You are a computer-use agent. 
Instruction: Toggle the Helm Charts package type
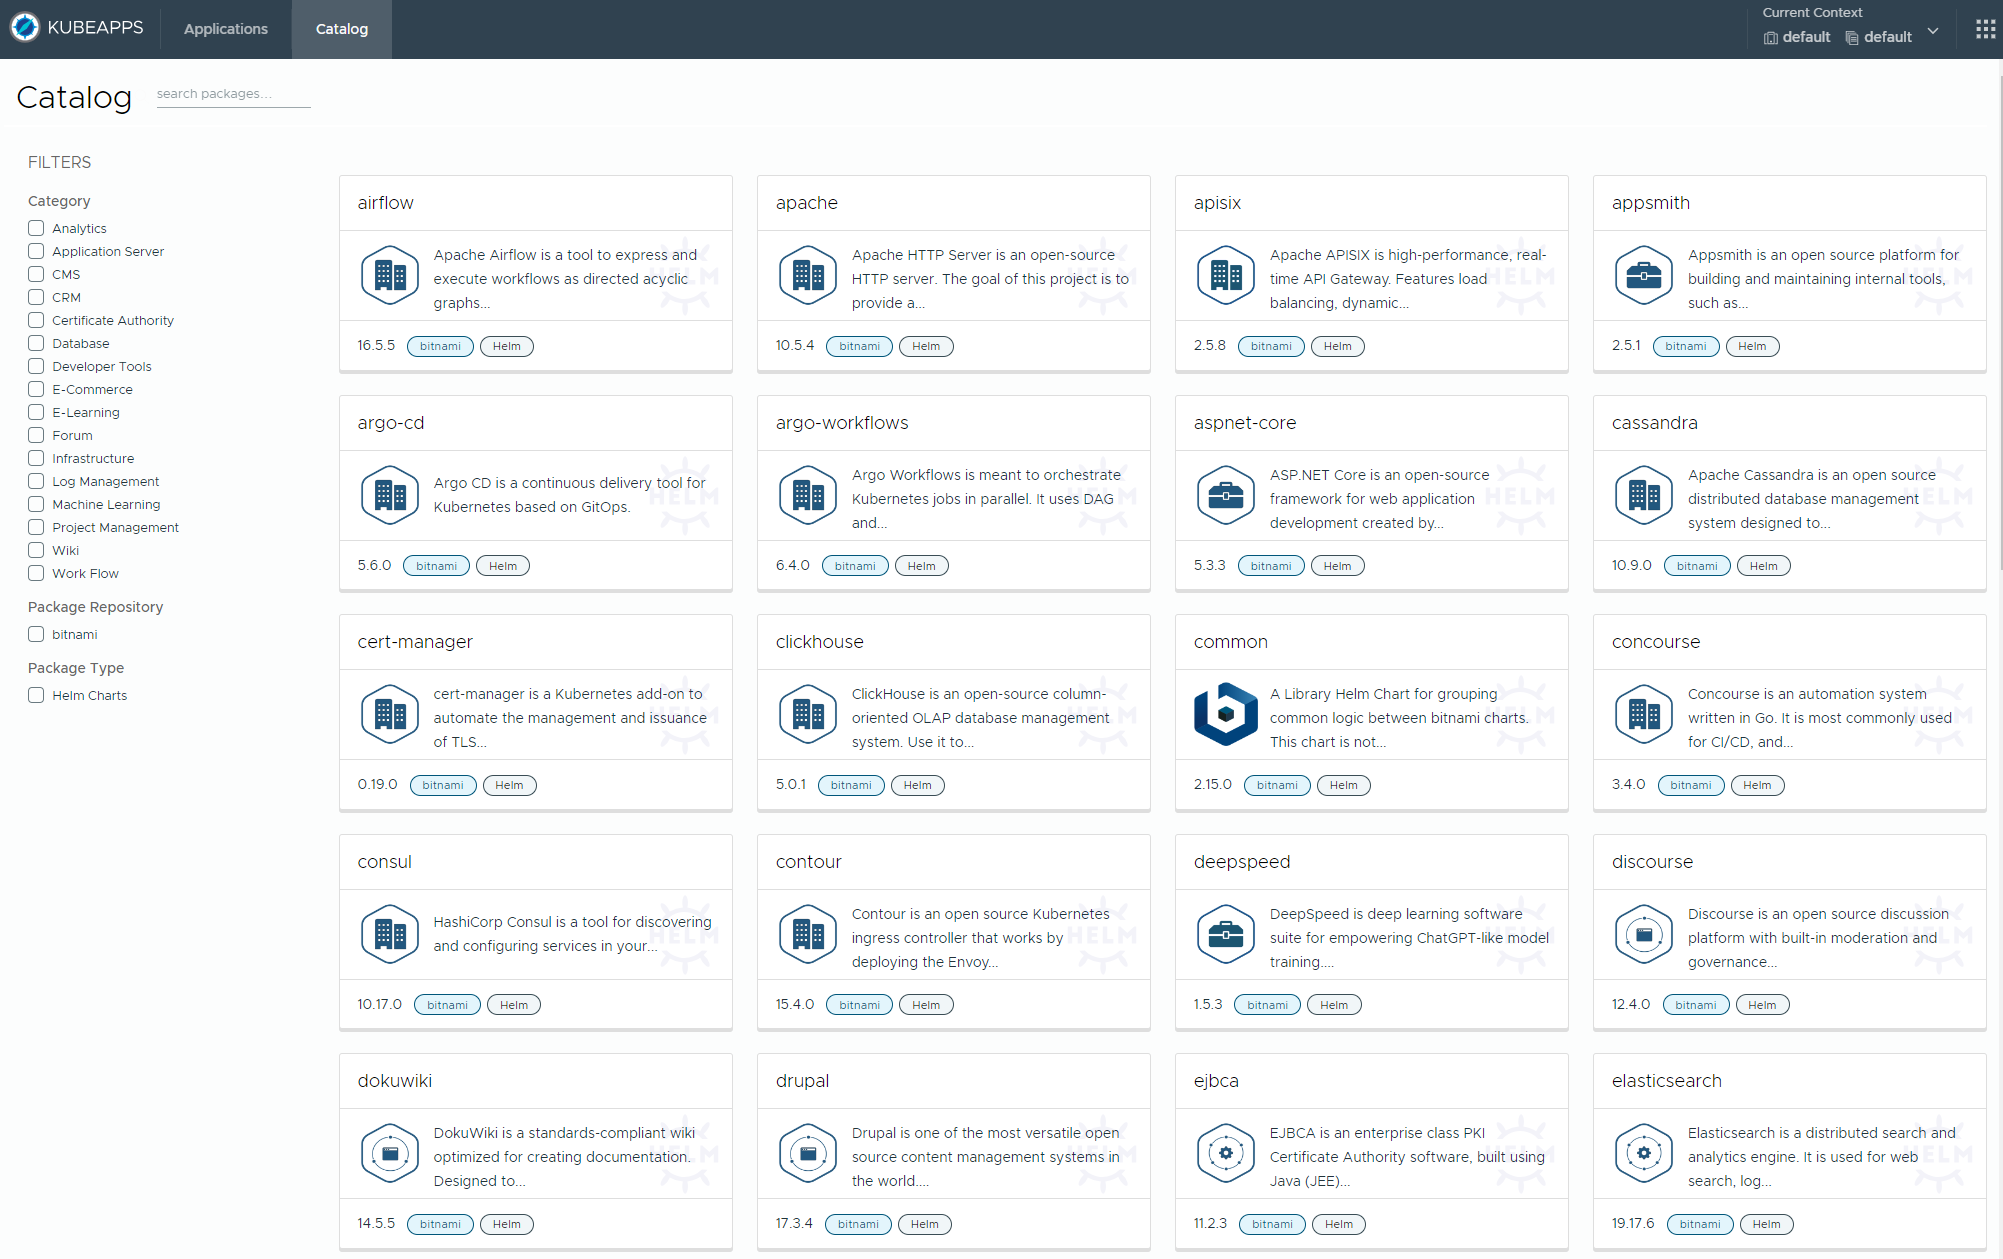point(36,695)
